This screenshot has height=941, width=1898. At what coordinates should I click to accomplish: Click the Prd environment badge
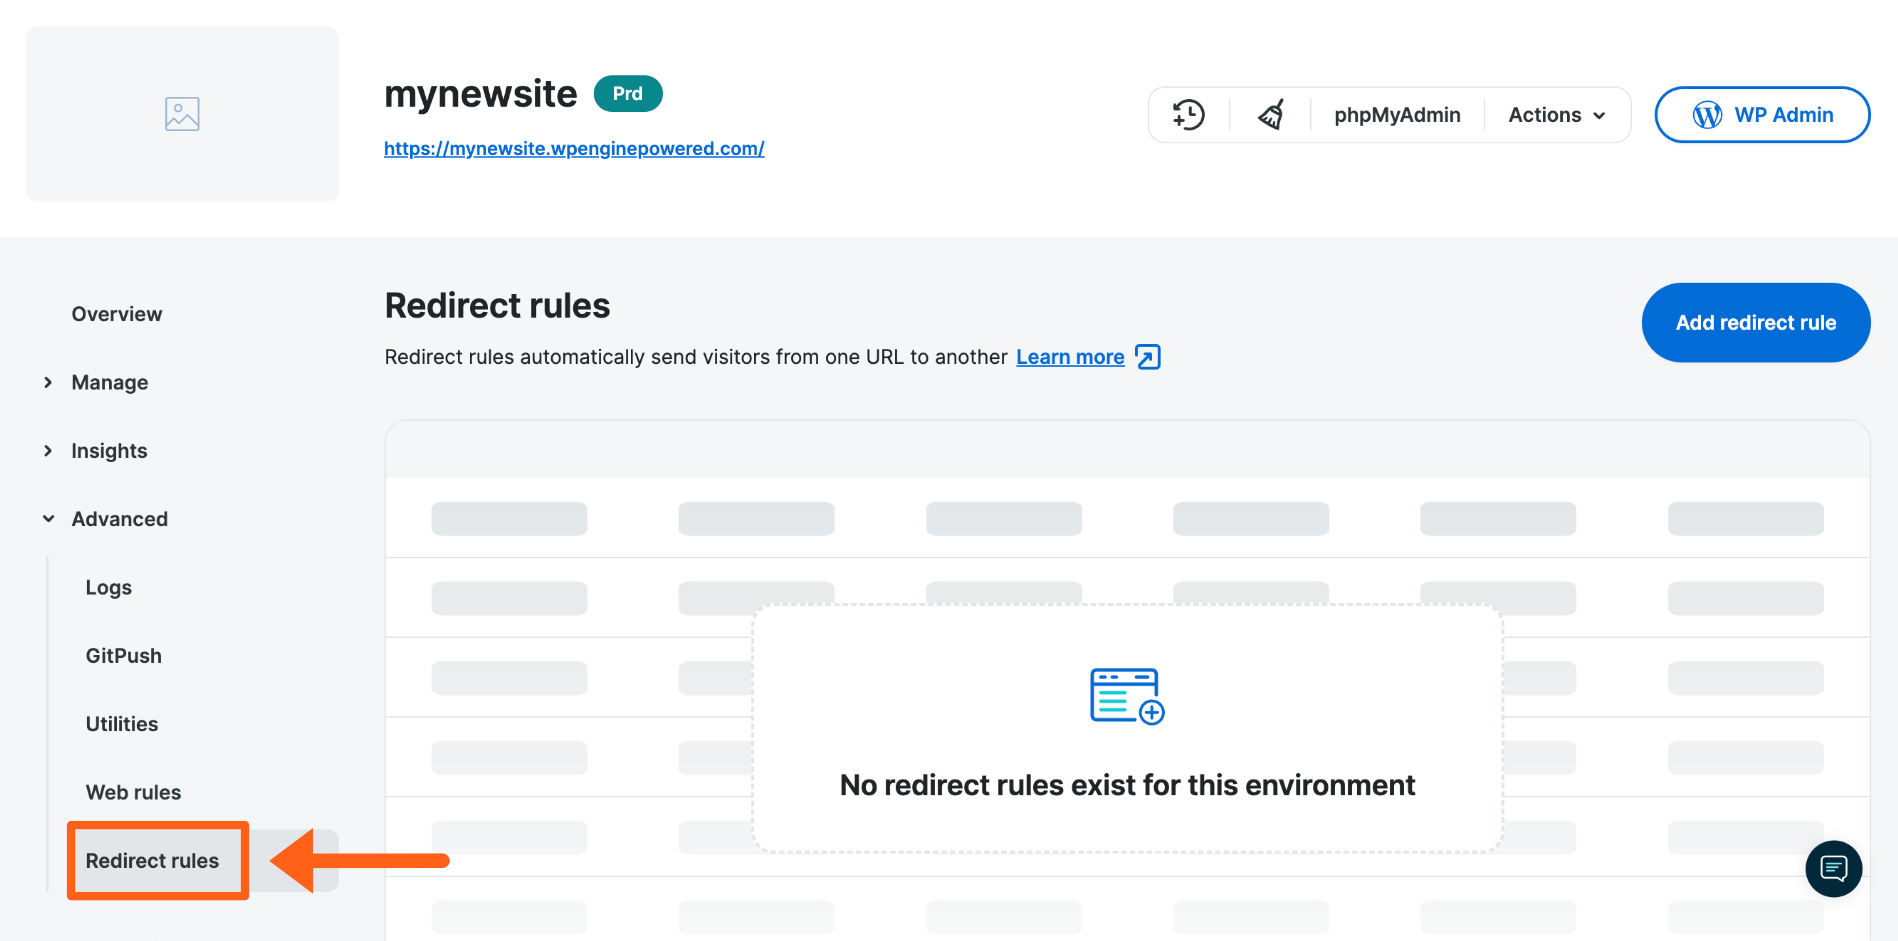click(628, 93)
